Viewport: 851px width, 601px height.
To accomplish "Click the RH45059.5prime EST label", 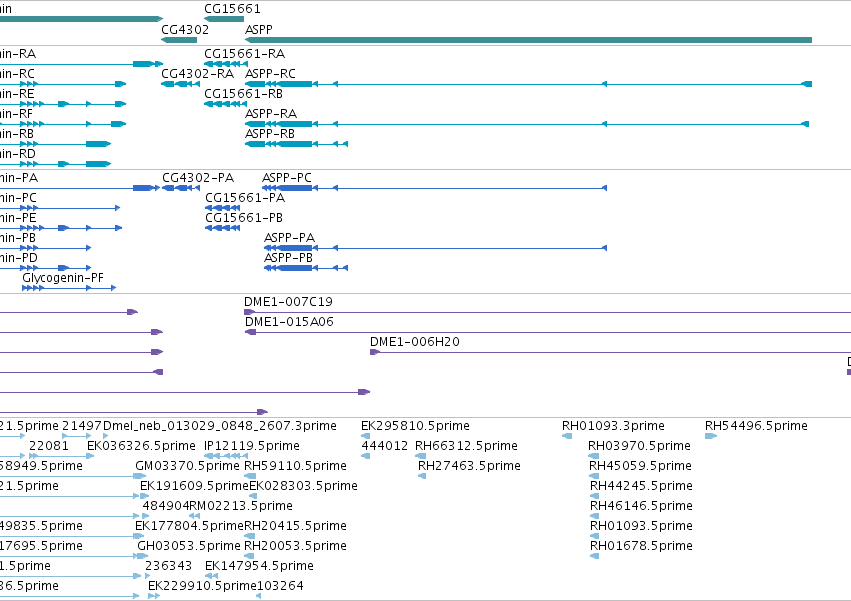I will pyautogui.click(x=640, y=466).
